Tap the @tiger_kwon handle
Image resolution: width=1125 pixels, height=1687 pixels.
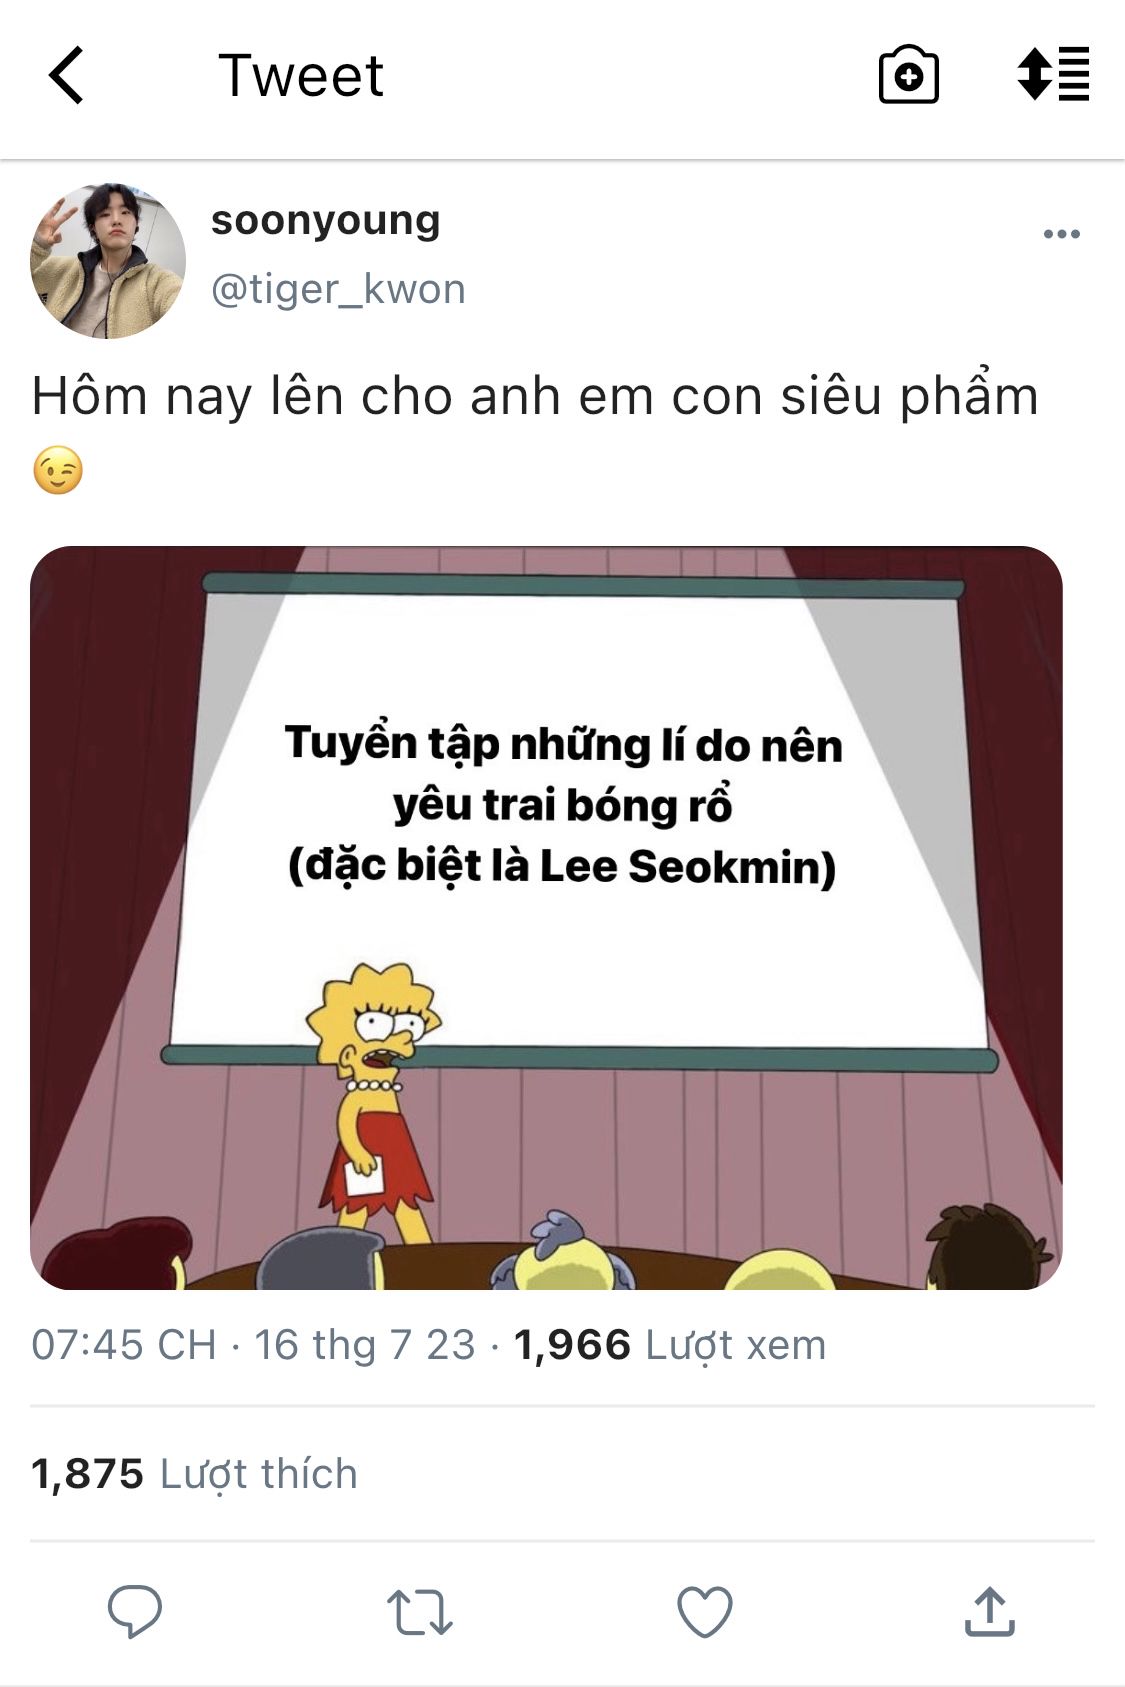click(x=338, y=289)
